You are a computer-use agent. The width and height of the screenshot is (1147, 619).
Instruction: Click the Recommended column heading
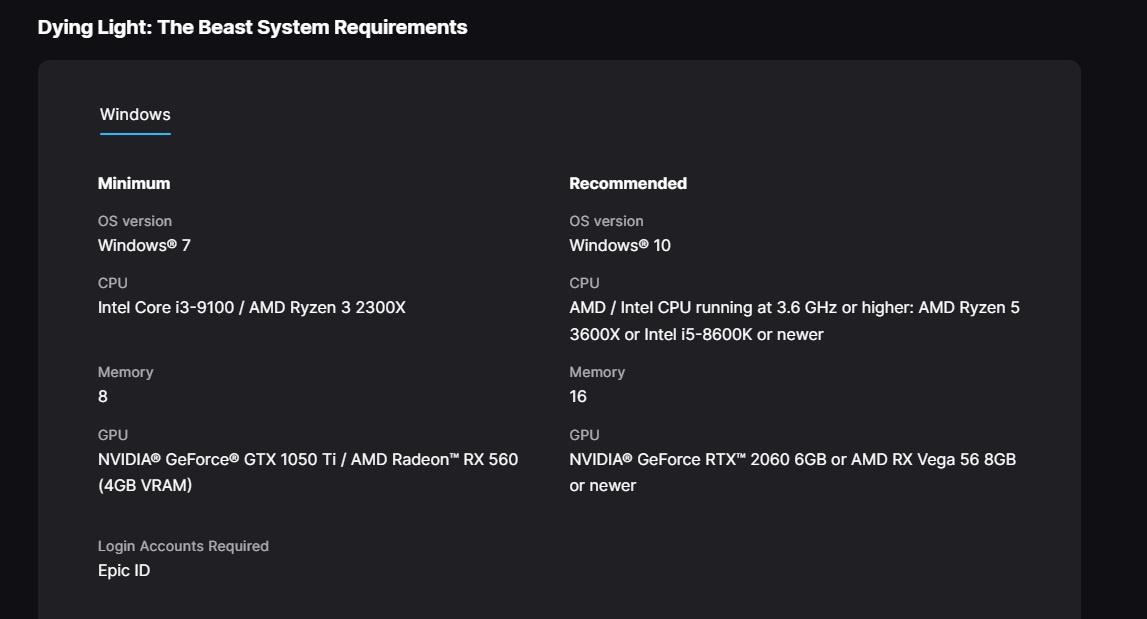coord(628,183)
